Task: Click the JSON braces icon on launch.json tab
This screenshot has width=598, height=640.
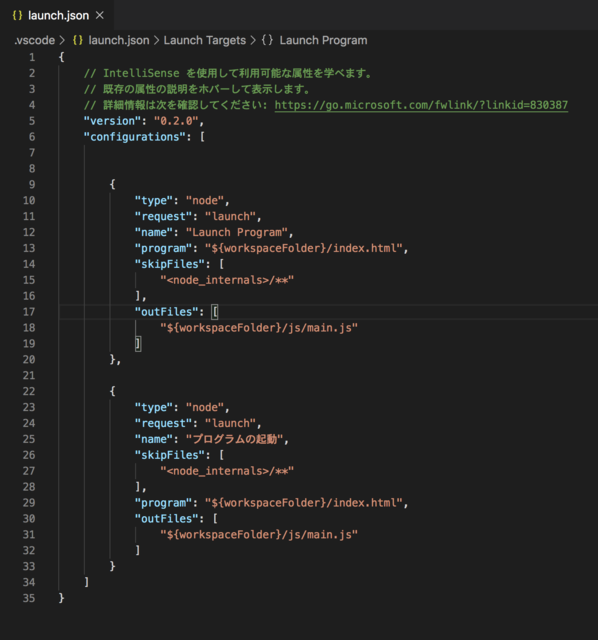Action: [17, 16]
